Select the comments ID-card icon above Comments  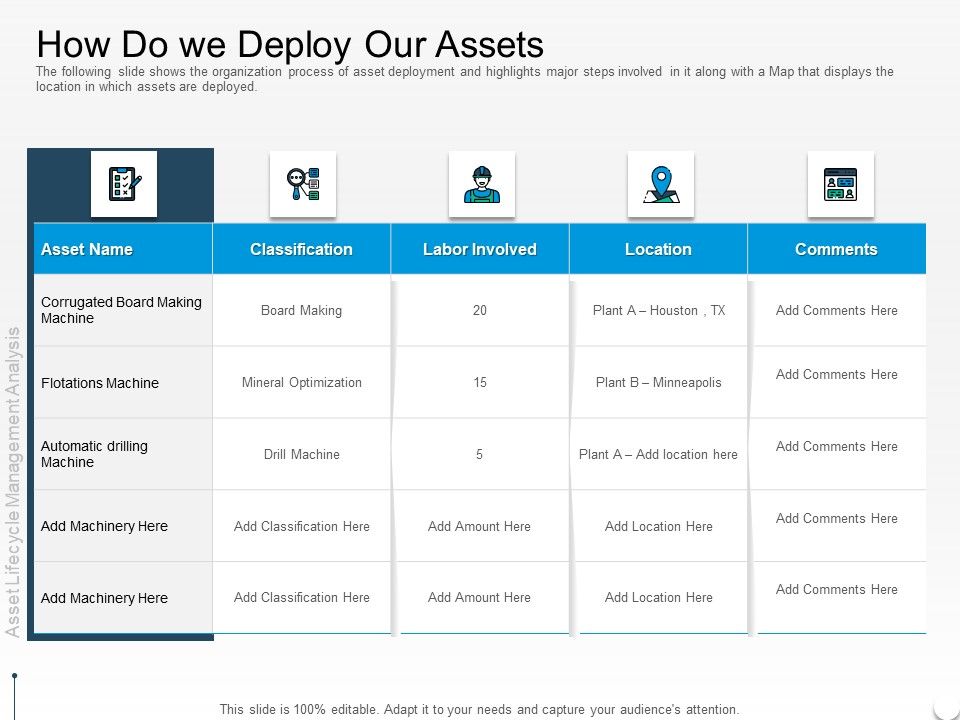pyautogui.click(x=841, y=182)
